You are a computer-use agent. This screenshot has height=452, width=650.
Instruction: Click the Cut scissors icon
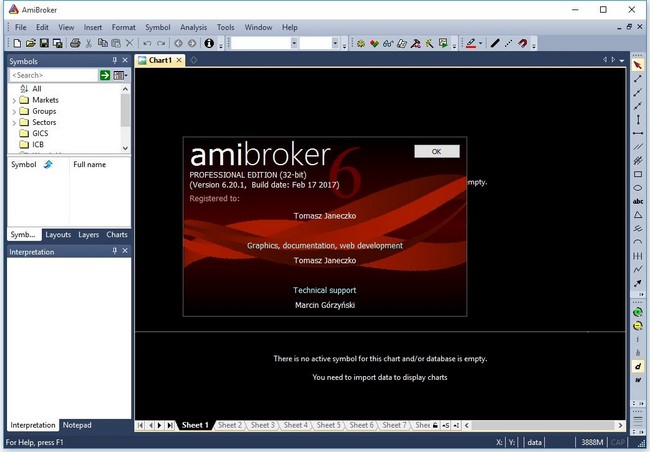(89, 43)
